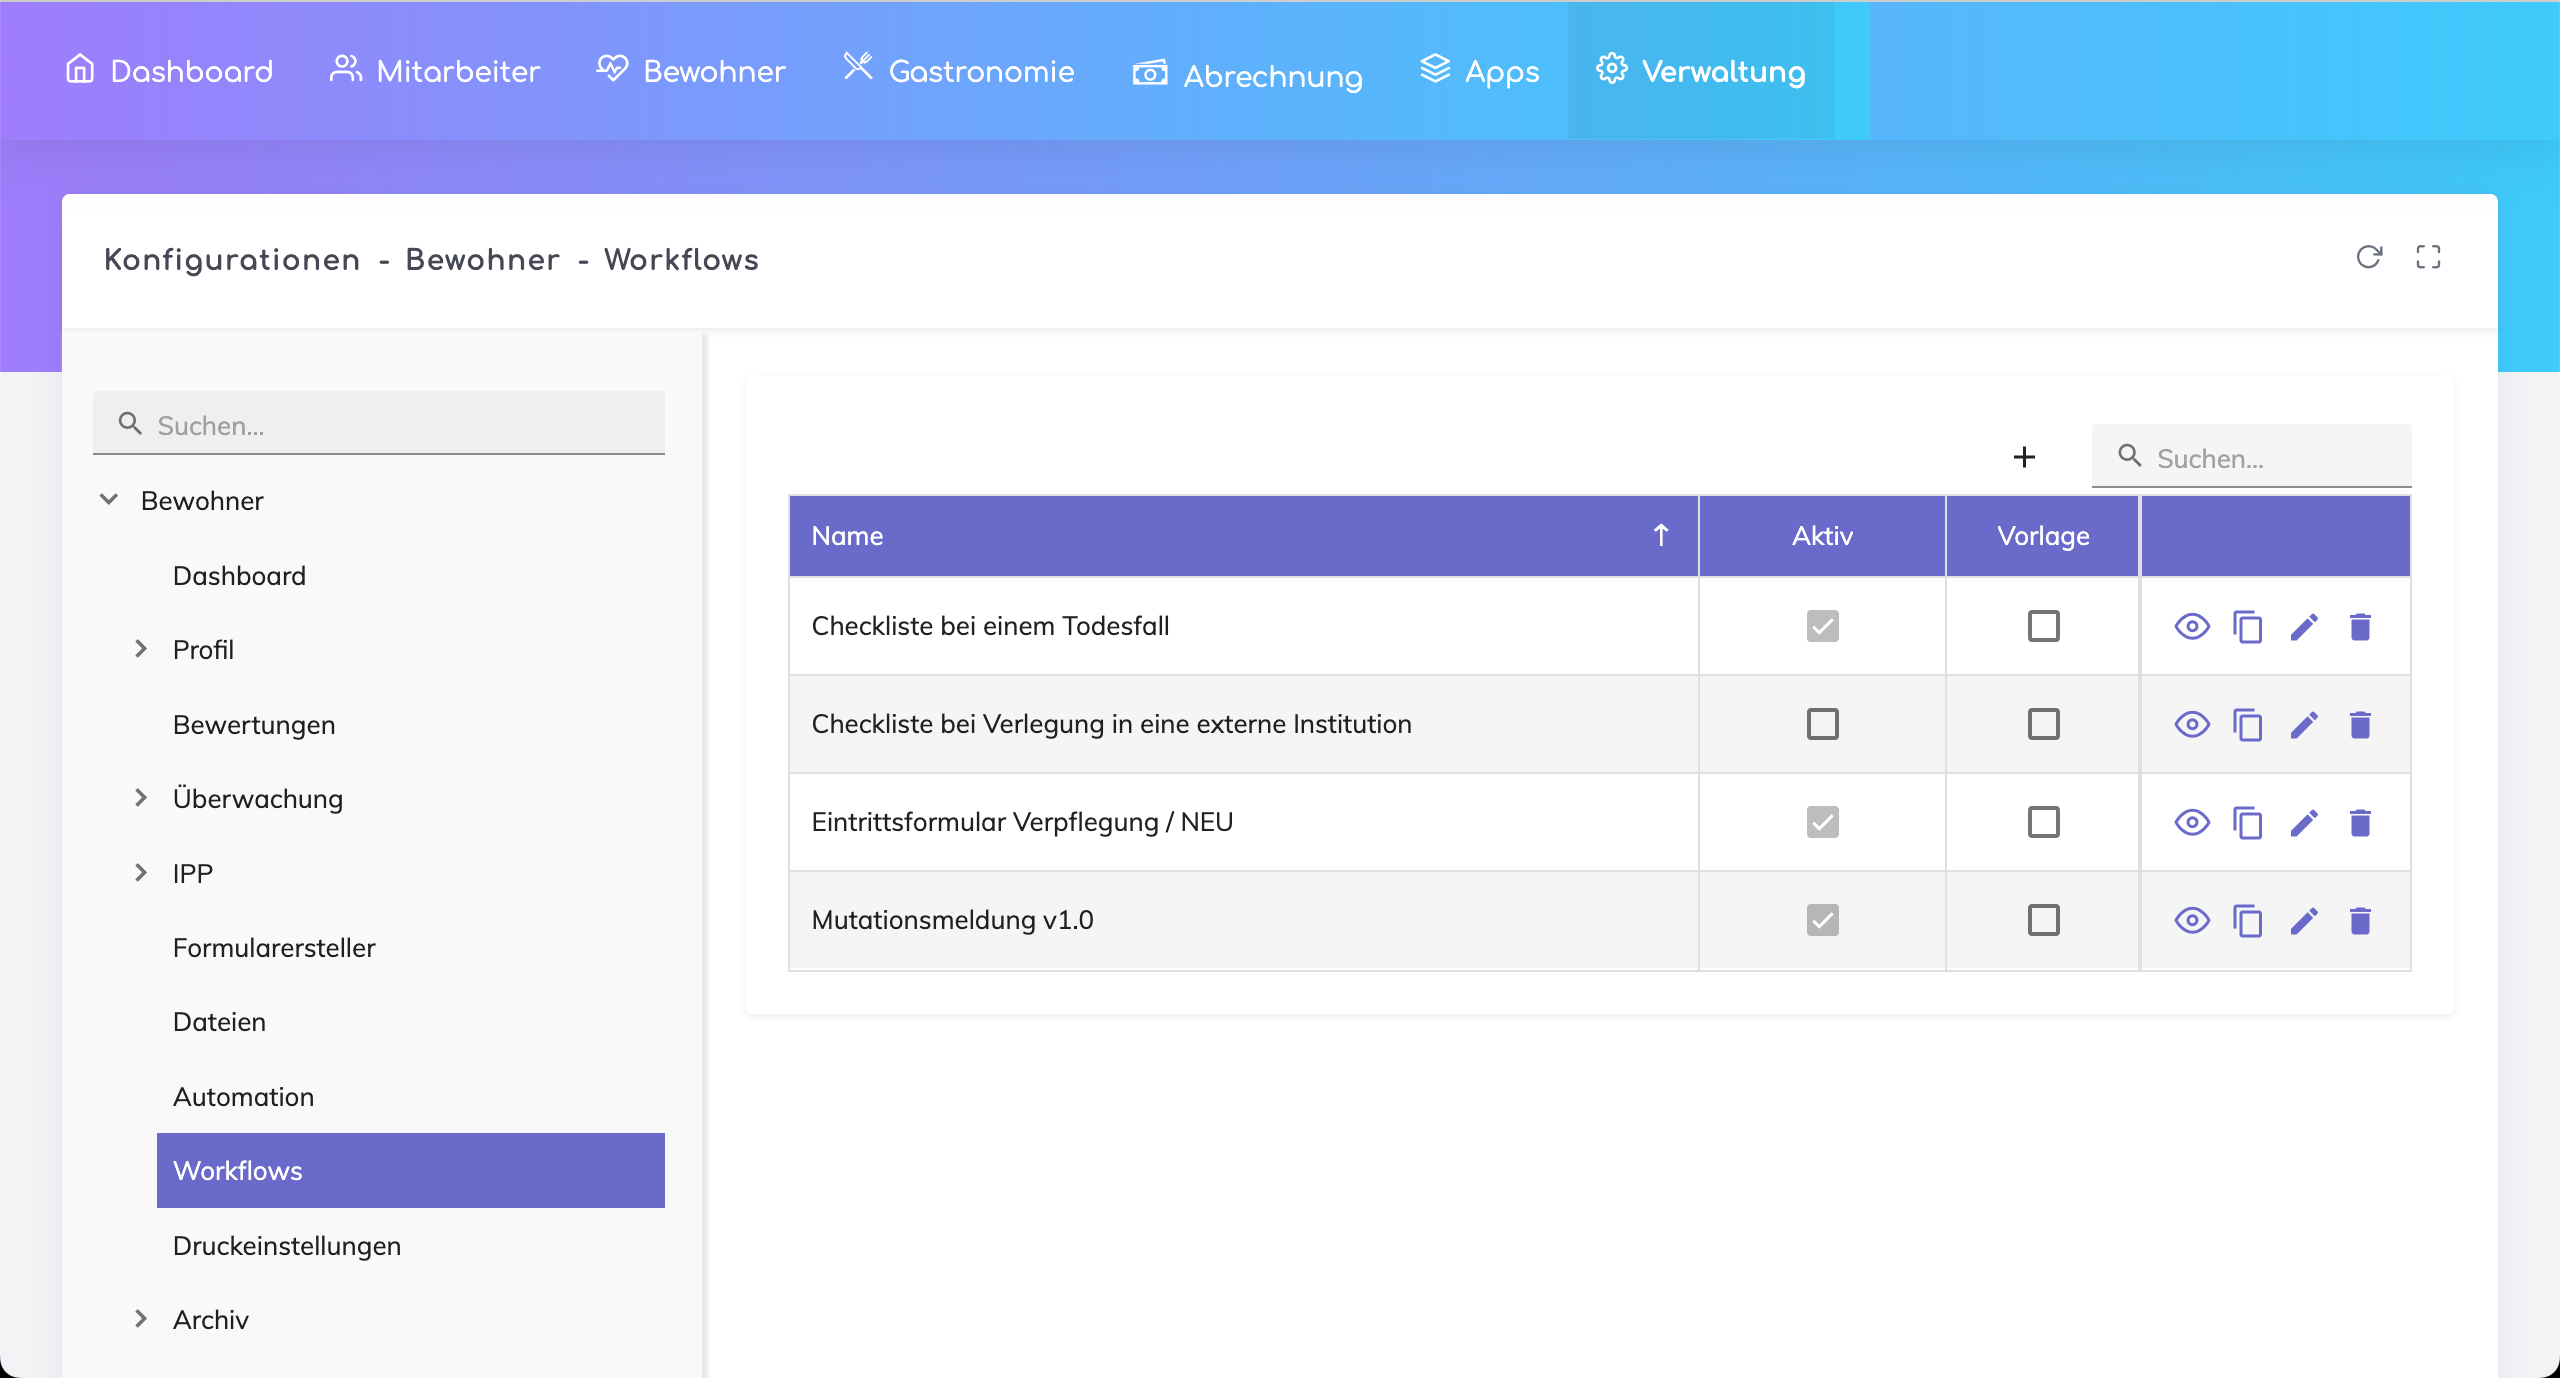Open the Gastronomie menu
Screen dimensions: 2560x1378
(x=958, y=71)
